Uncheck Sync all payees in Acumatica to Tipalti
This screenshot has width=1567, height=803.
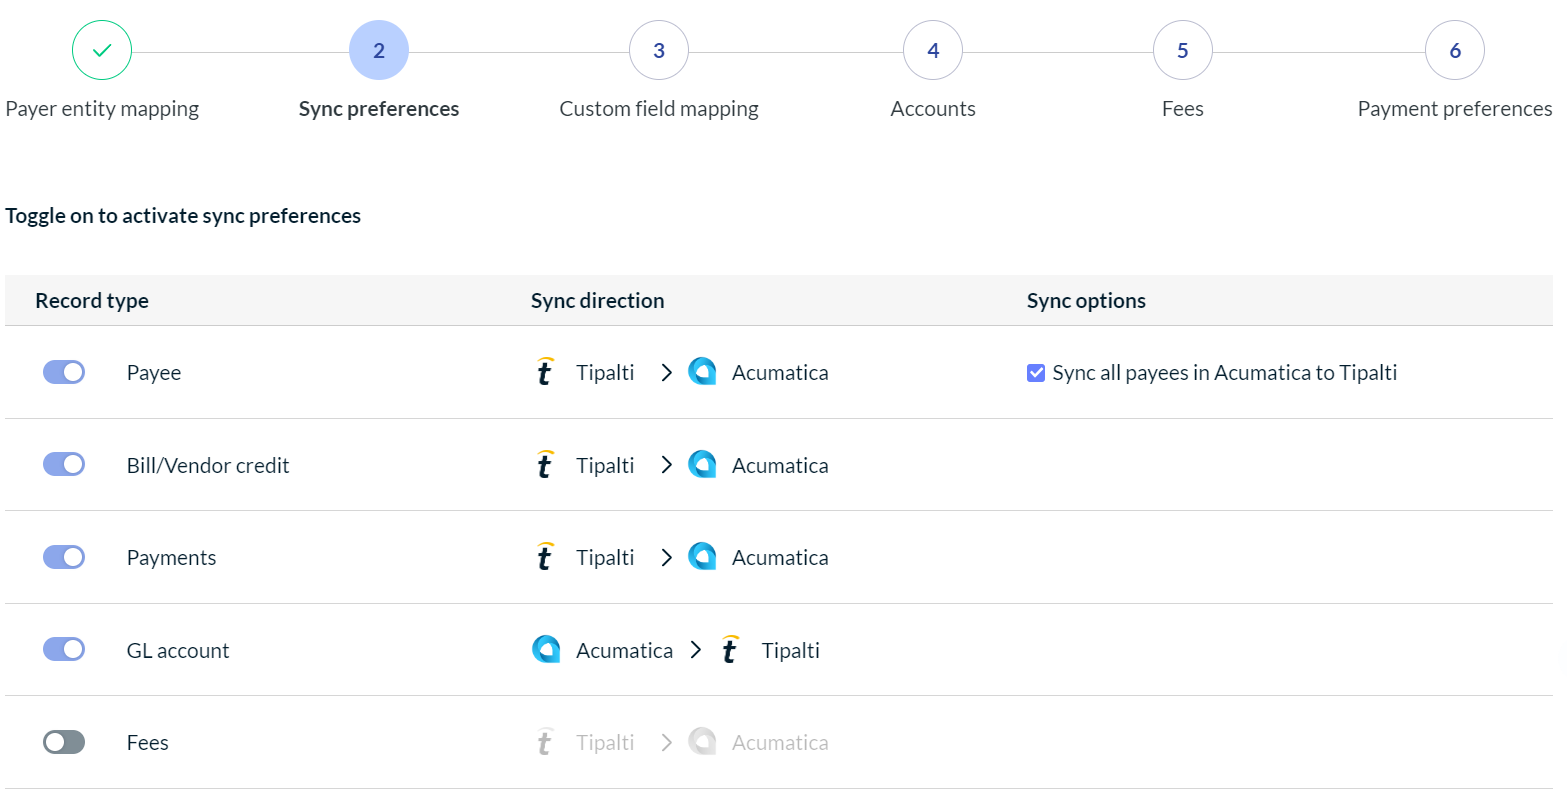(1036, 371)
